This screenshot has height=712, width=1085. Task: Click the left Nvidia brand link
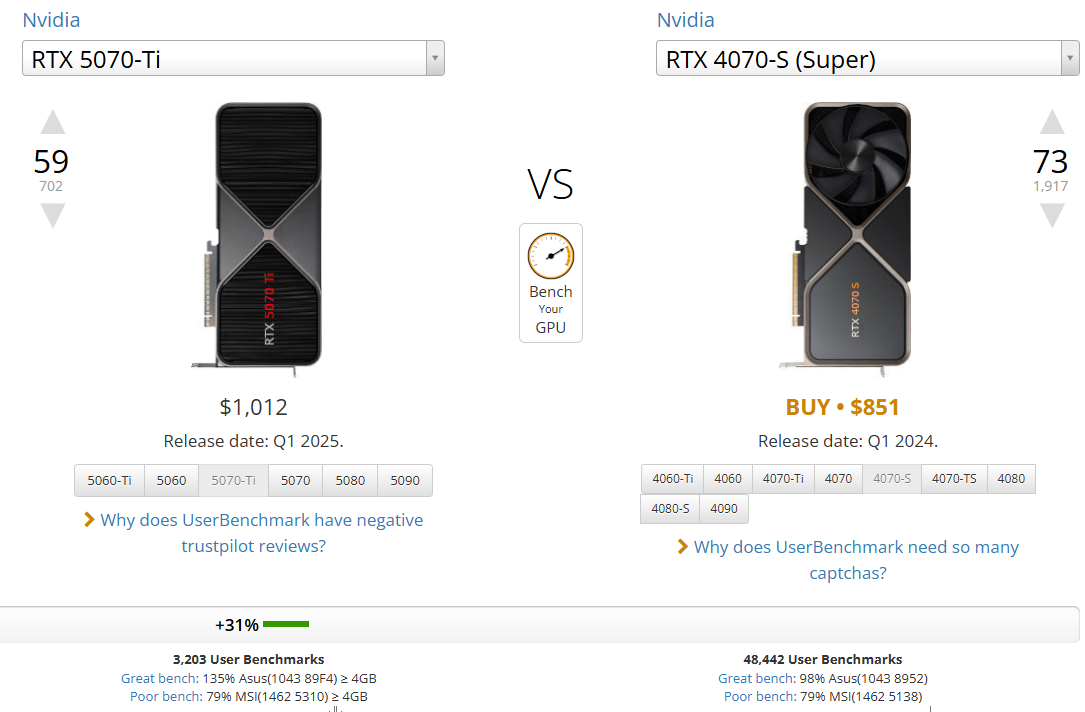51,20
